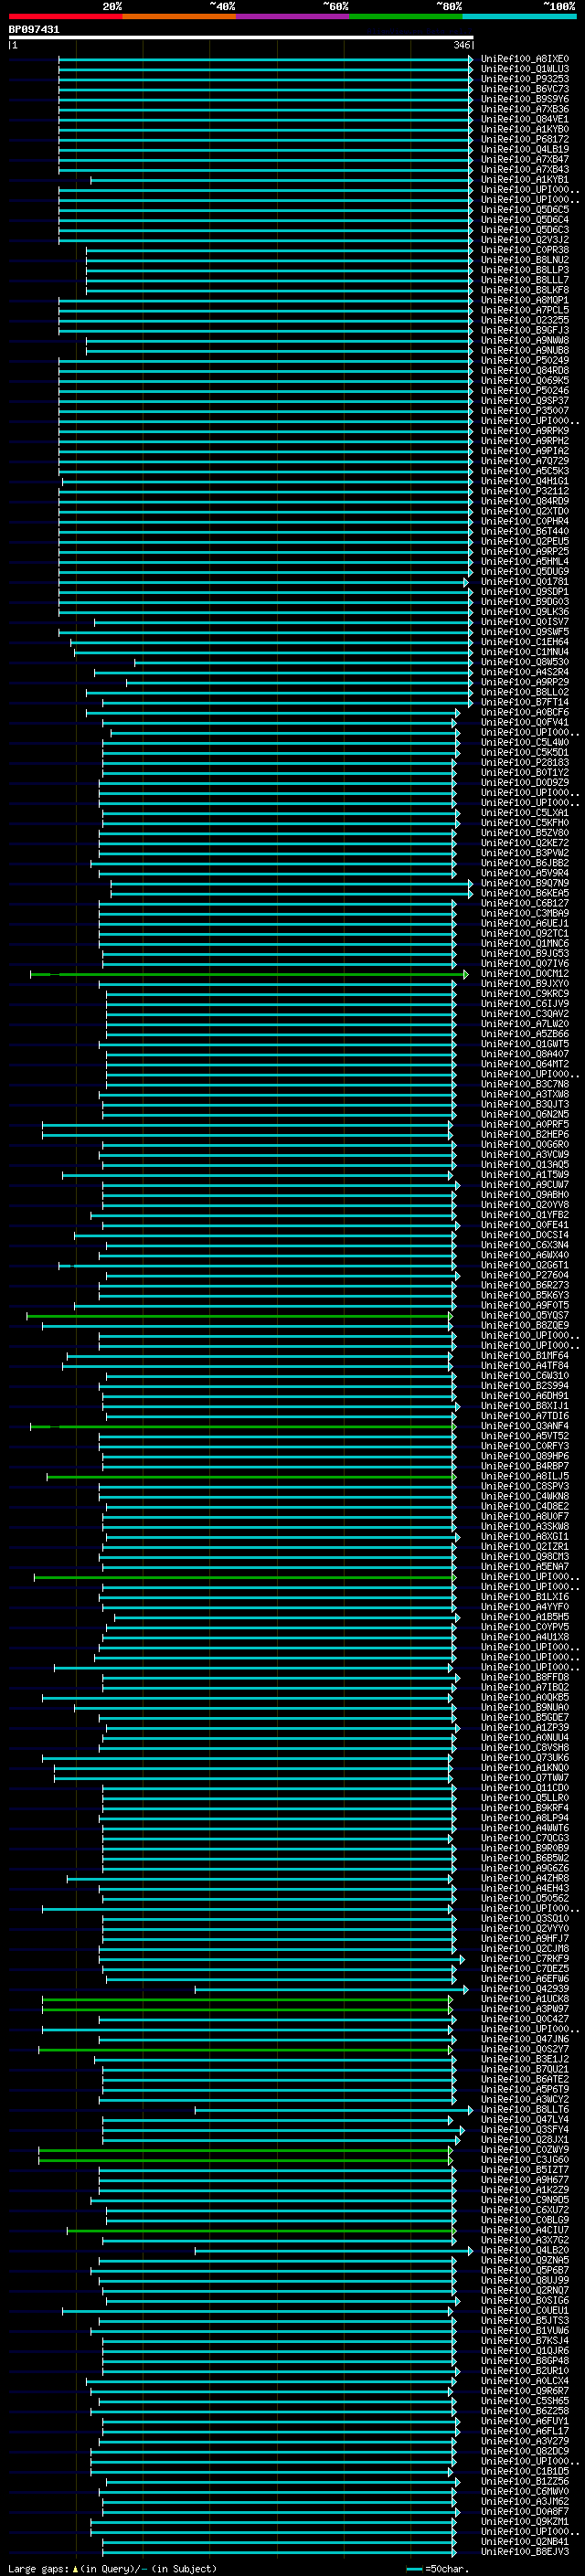Select hit label UniRef100_Q84VE1
This screenshot has width=585, height=2576.
point(524,119)
